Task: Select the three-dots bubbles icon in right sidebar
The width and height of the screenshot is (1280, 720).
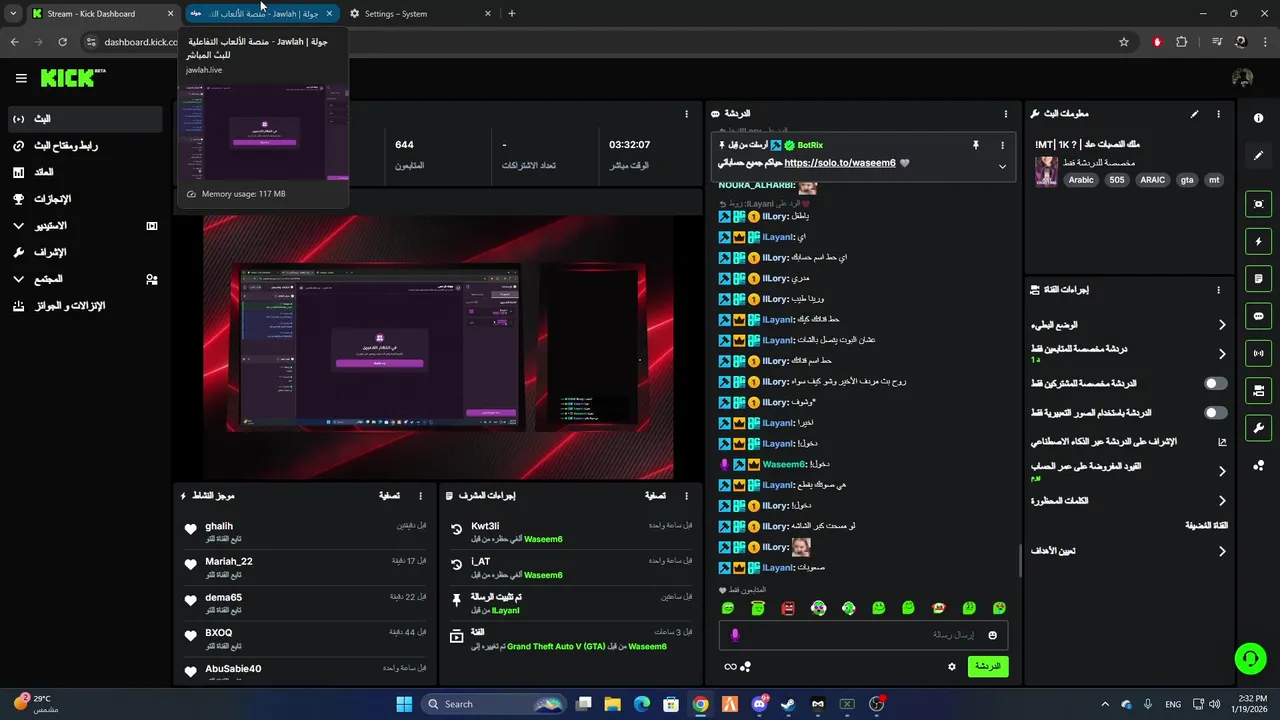Action: tap(1258, 466)
